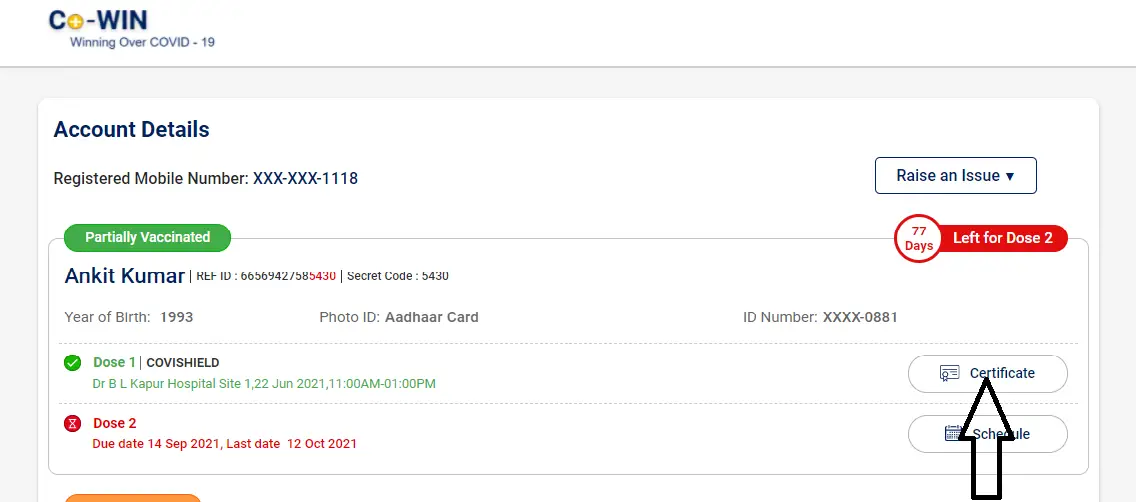Schedule the Dose 2 appointment
This screenshot has height=502, width=1136.
tap(987, 434)
